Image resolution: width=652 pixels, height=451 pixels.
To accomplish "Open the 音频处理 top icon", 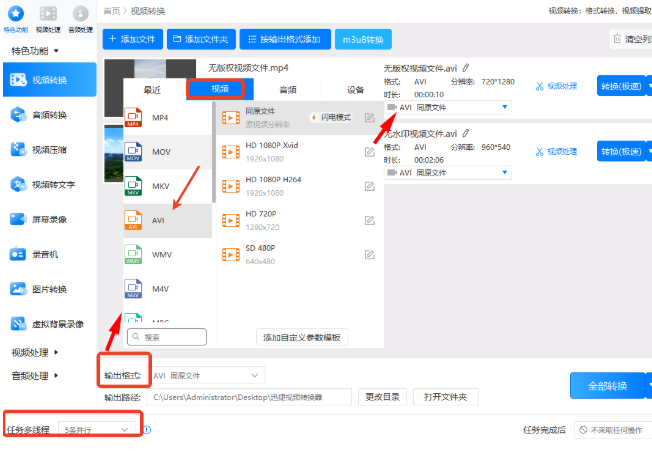I will pos(81,13).
